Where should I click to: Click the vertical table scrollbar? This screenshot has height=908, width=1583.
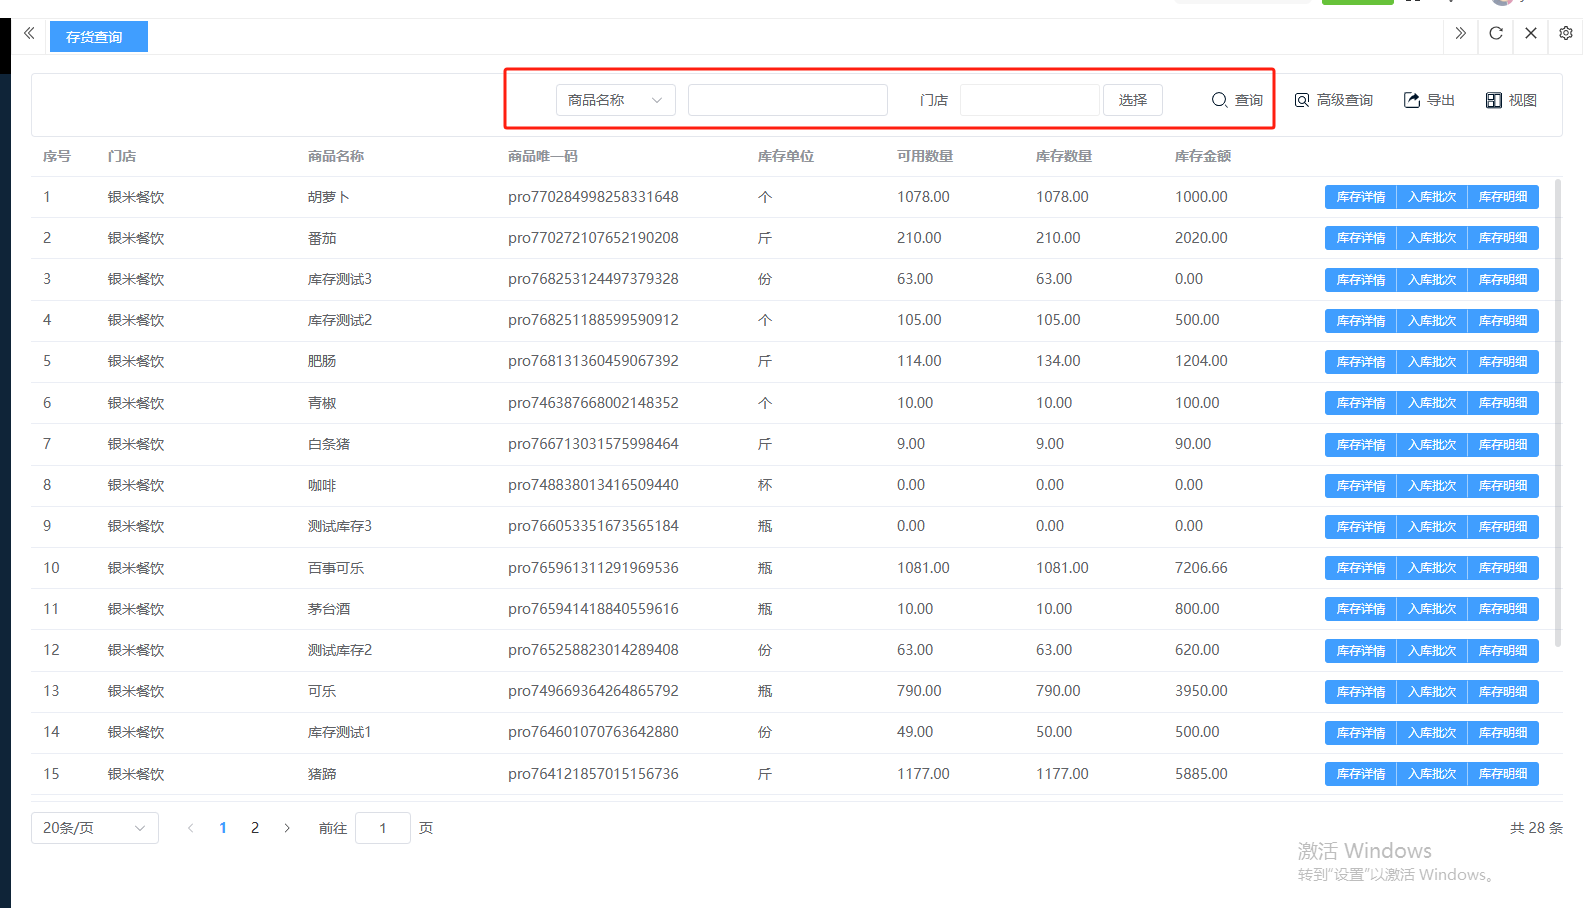coord(1557,410)
